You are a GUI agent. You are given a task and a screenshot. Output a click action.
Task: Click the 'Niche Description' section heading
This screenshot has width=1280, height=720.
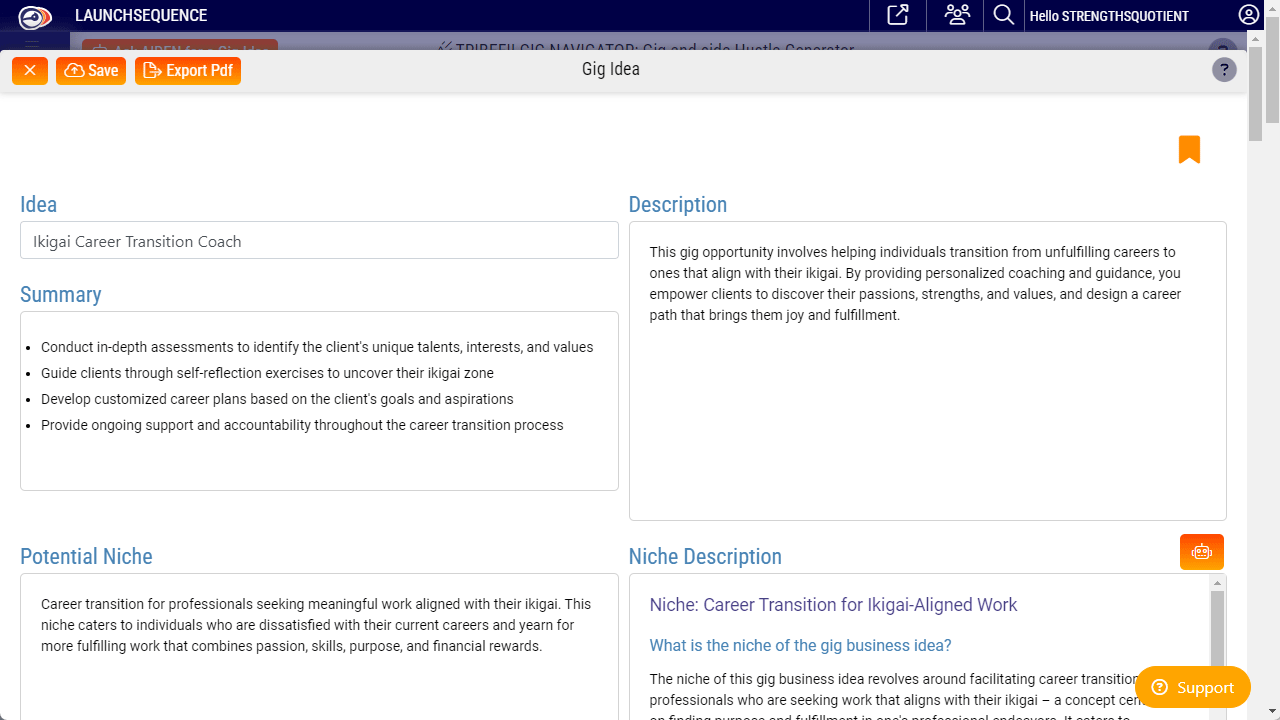point(705,556)
